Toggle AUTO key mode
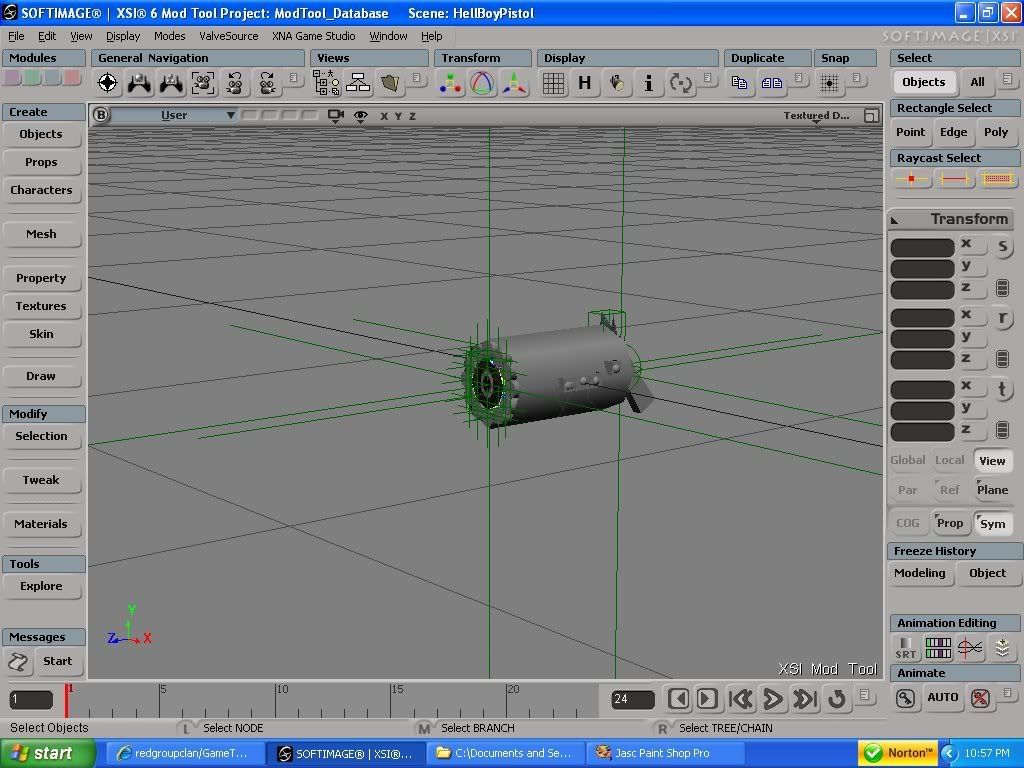The width and height of the screenshot is (1024, 768). point(942,697)
